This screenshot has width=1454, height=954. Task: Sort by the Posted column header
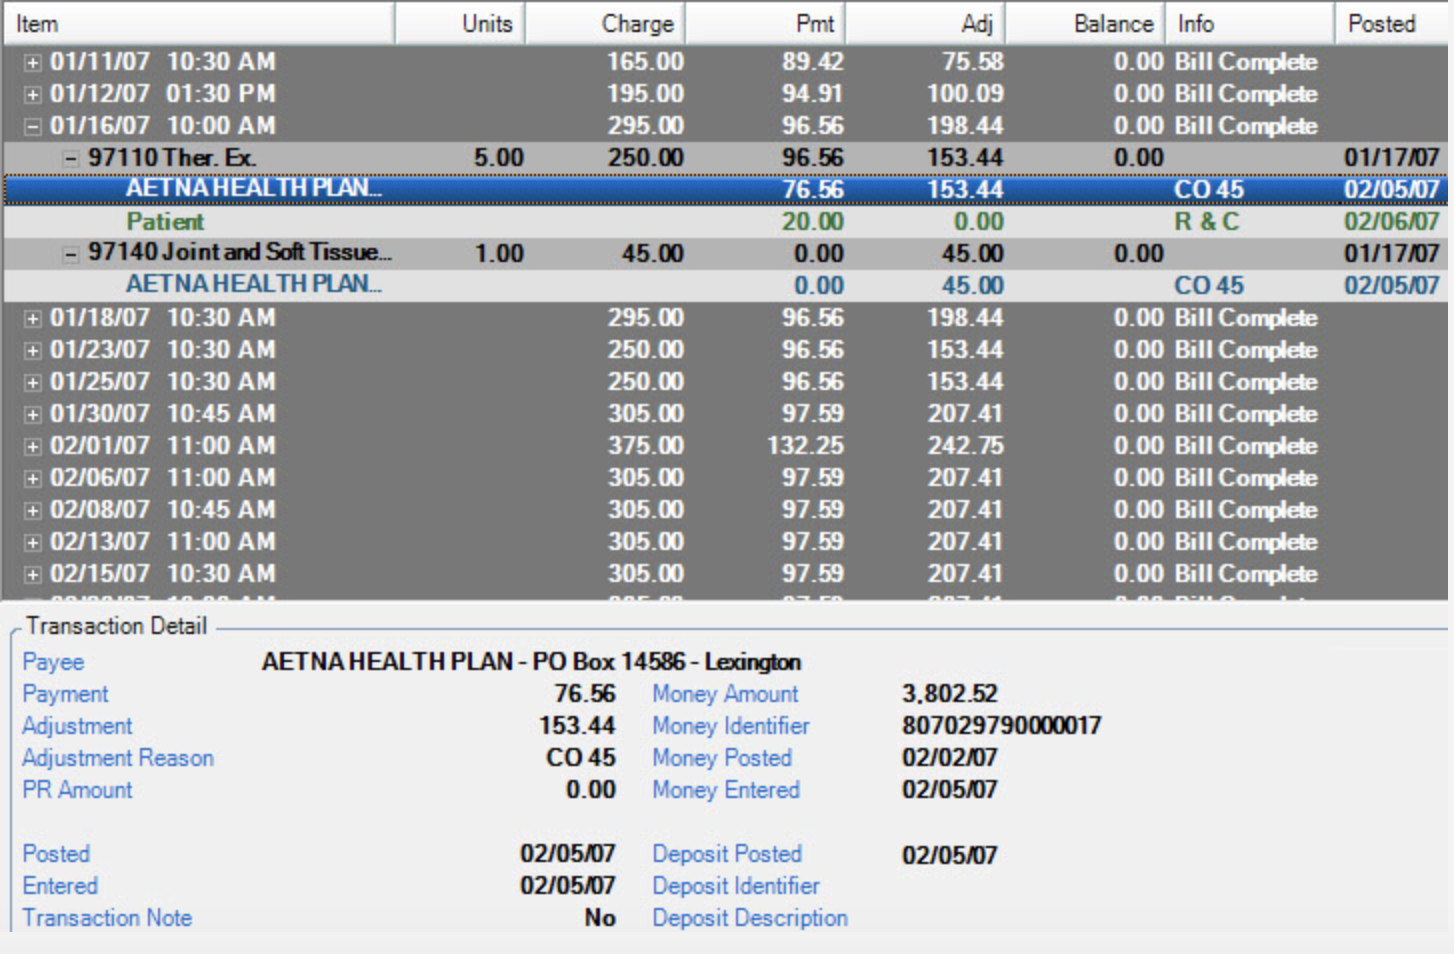pyautogui.click(x=1382, y=22)
